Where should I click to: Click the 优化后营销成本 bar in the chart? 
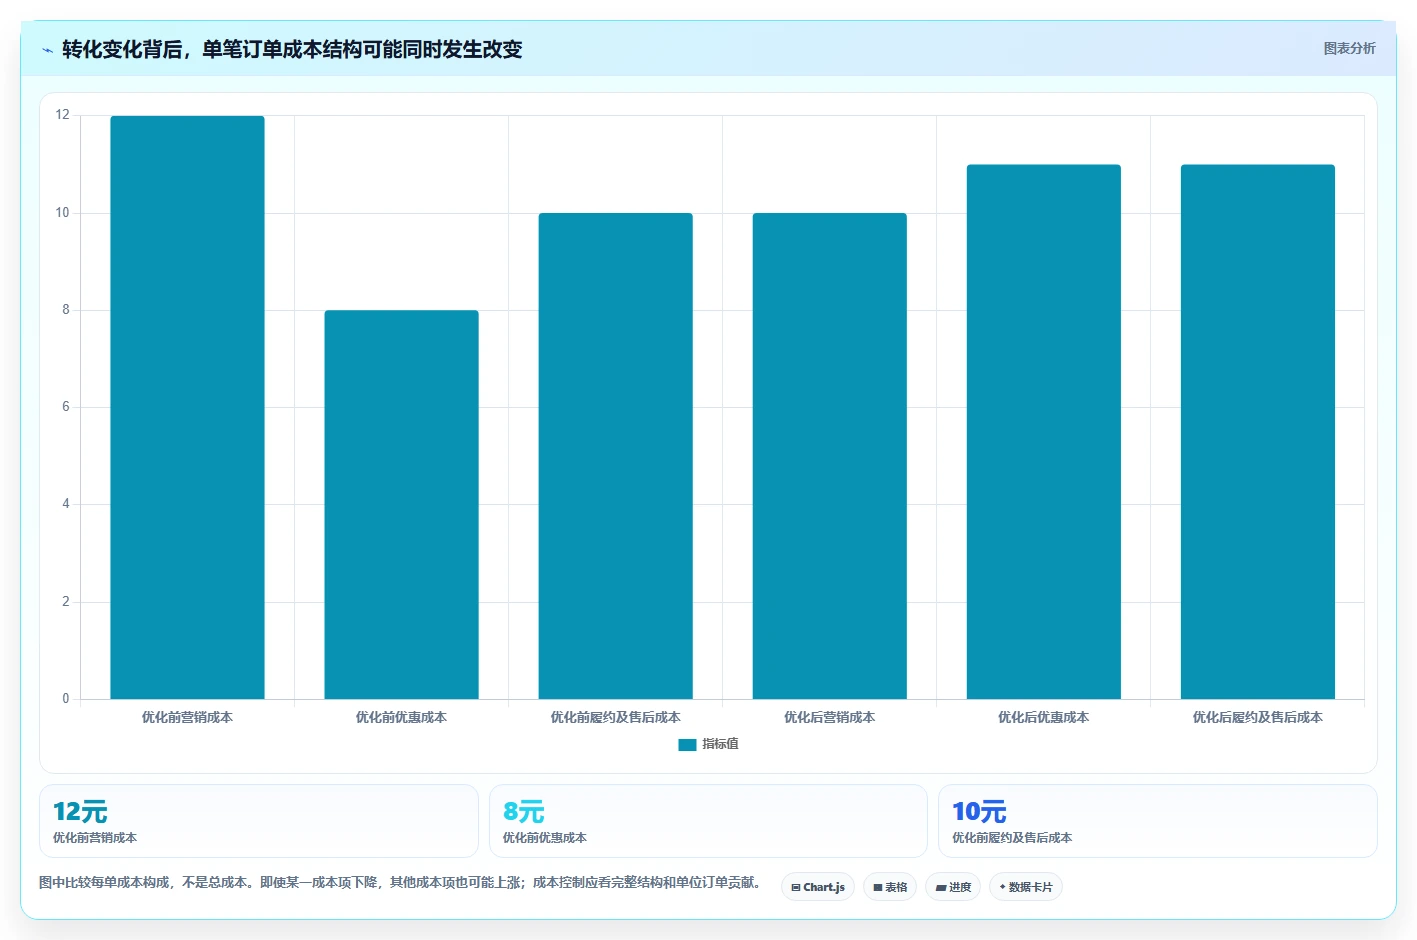[x=829, y=456]
